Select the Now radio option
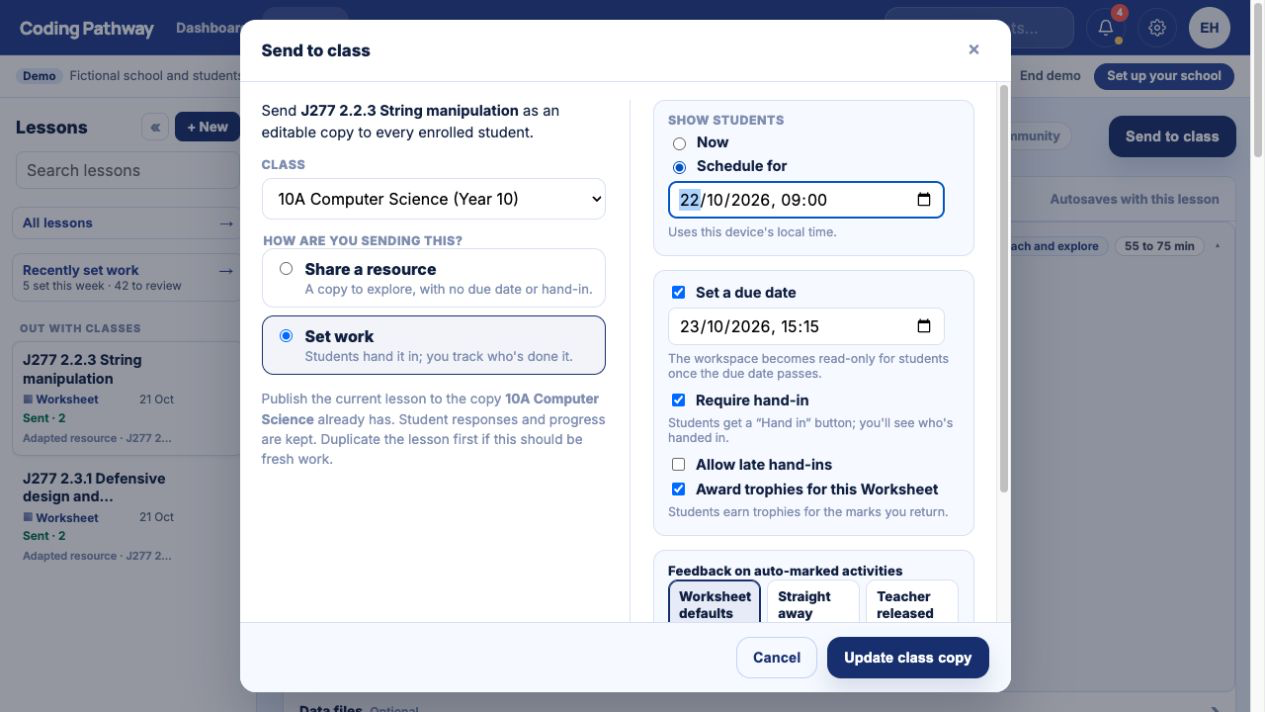Screen dimensions: 1265x712 click(x=680, y=143)
